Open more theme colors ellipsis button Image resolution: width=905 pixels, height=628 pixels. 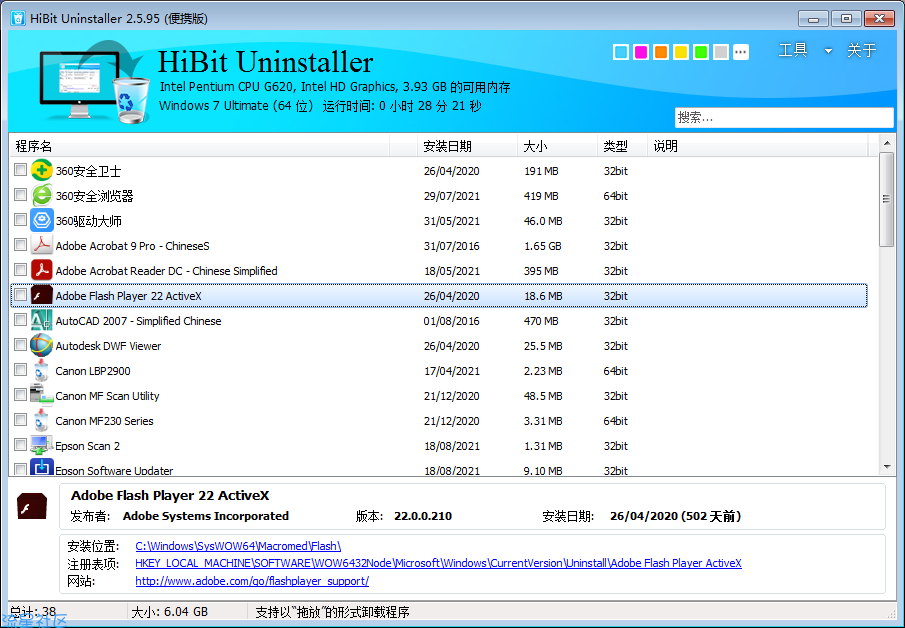741,52
